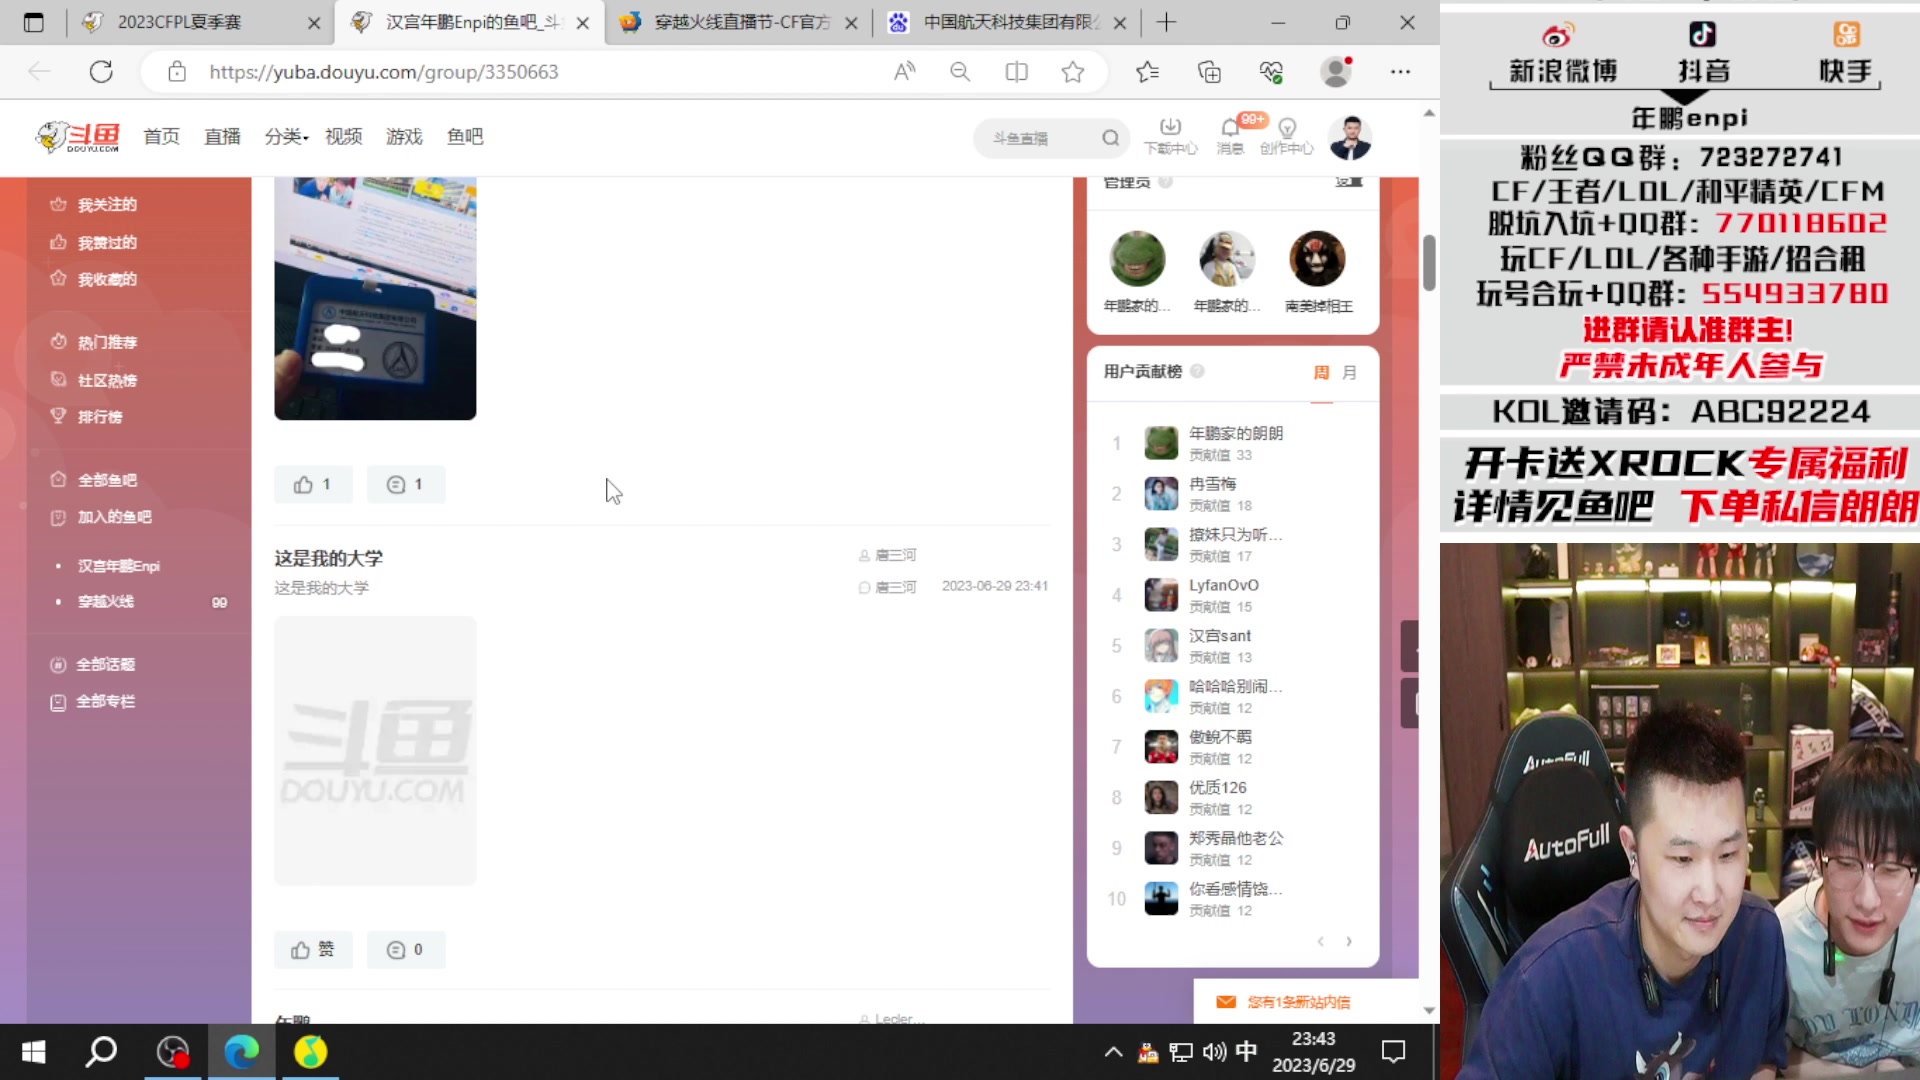Image resolution: width=1920 pixels, height=1080 pixels.
Task: Open the 这是我的大学 post title
Action: 328,558
